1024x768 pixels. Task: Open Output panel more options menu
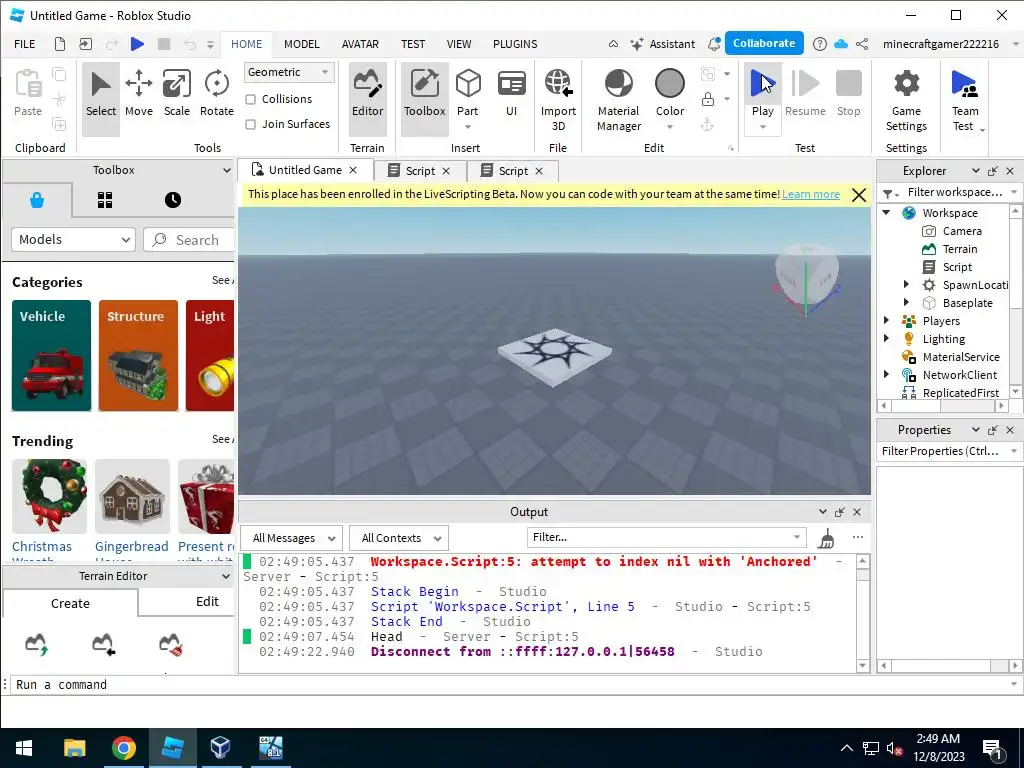[x=857, y=537]
